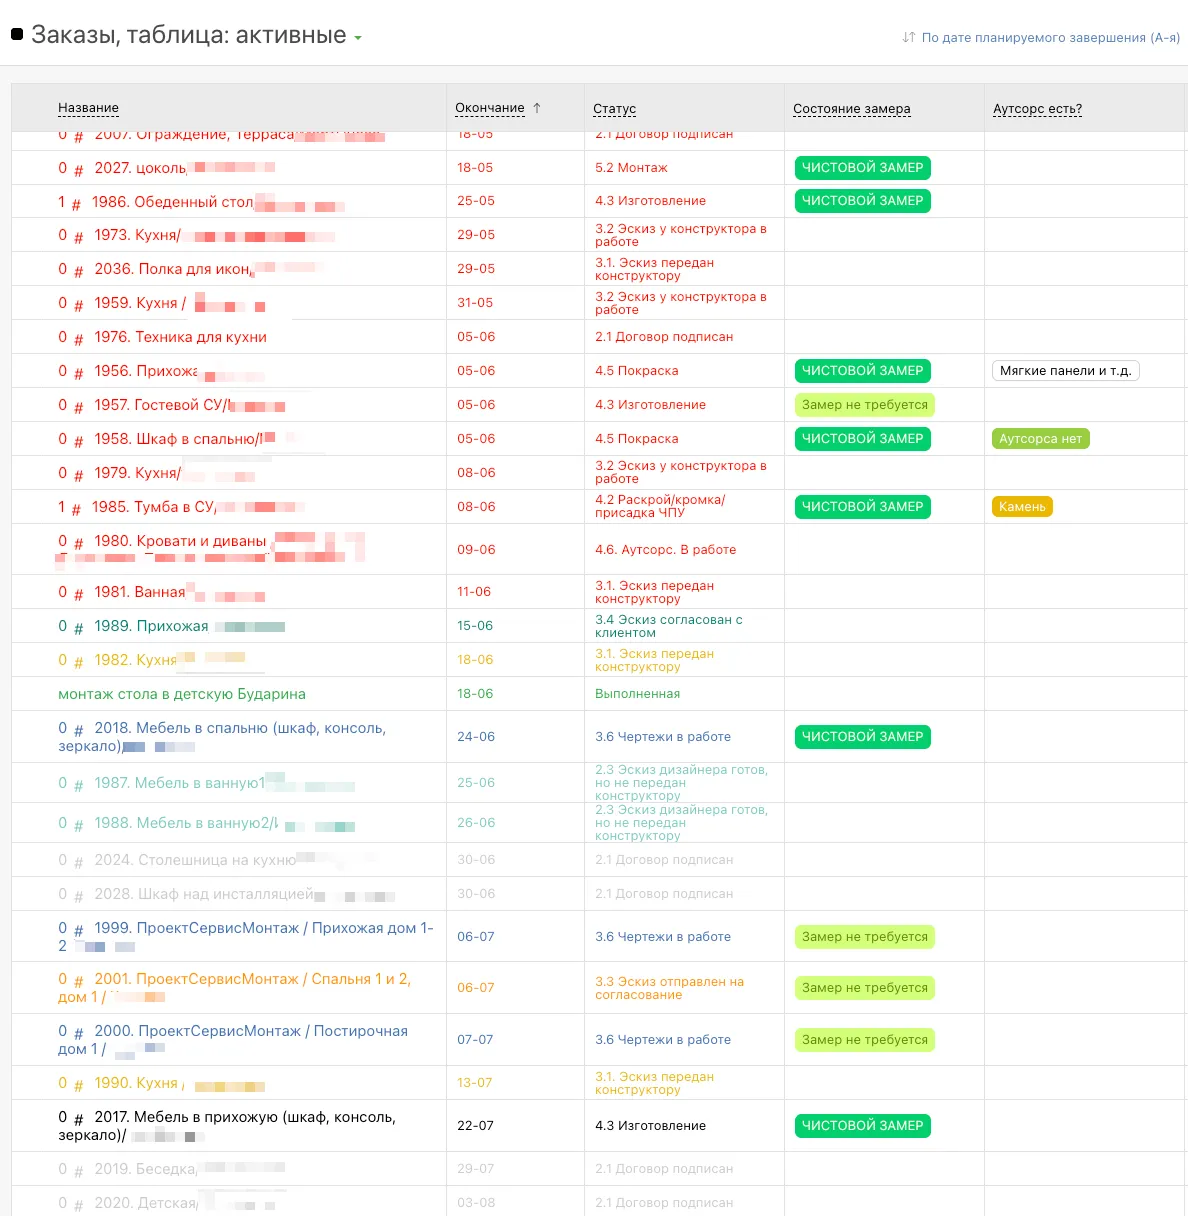Click the # icon in row 1987 Мебель в ванную1
This screenshot has height=1216, width=1188.
[78, 785]
